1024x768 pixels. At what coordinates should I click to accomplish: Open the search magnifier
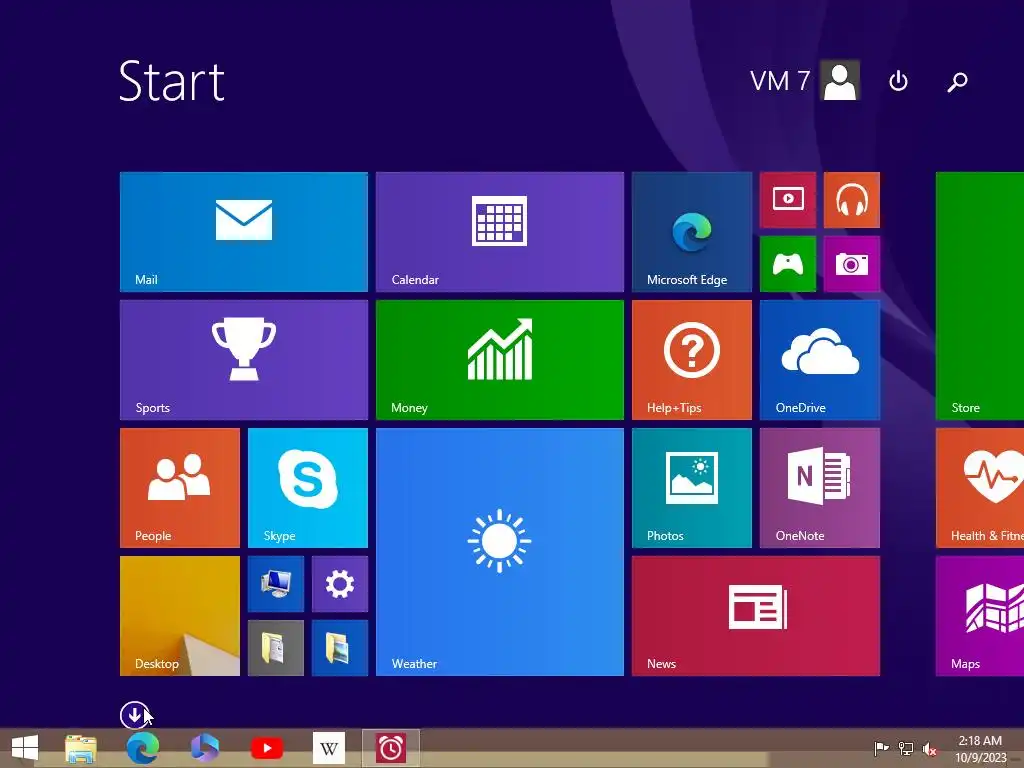pyautogui.click(x=957, y=82)
